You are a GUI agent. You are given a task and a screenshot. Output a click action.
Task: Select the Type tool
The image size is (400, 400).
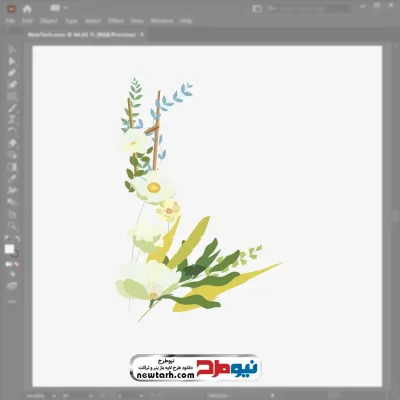[12, 120]
